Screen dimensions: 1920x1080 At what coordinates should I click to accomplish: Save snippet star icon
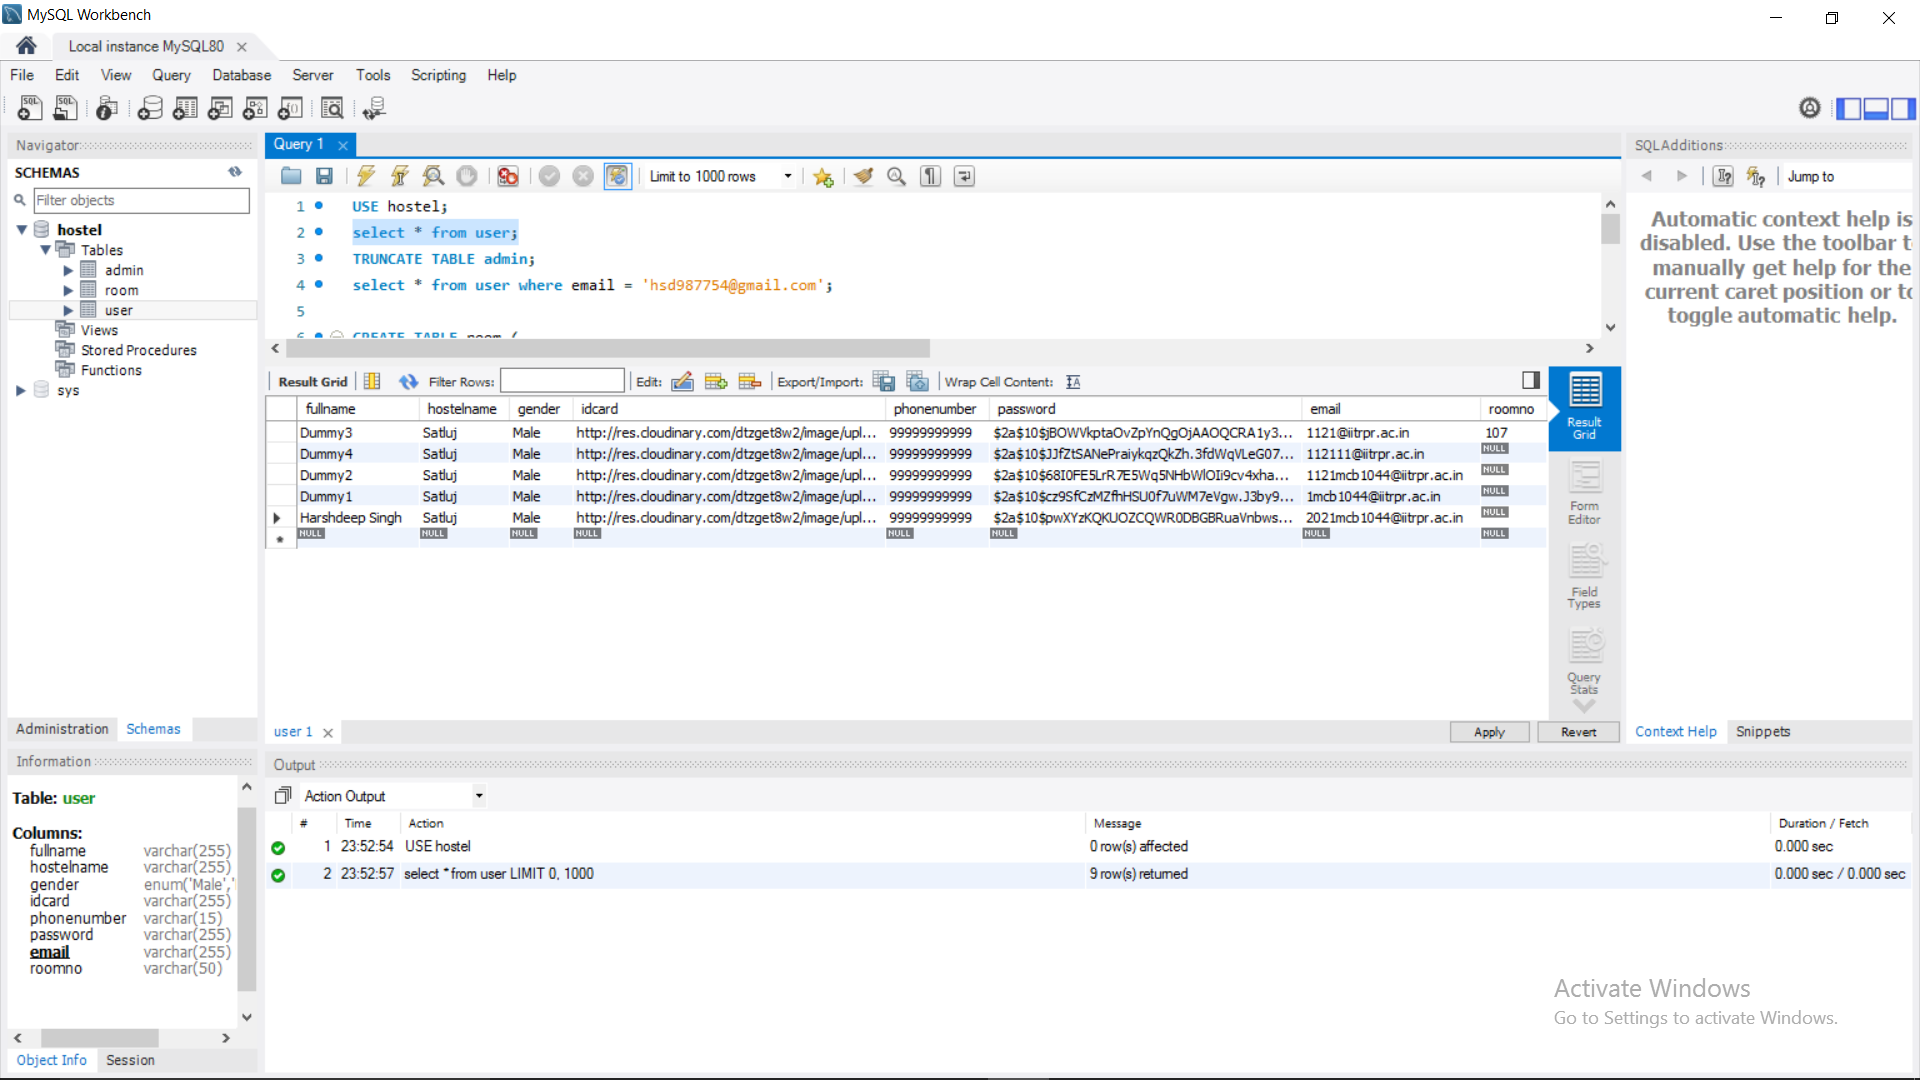[x=823, y=176]
